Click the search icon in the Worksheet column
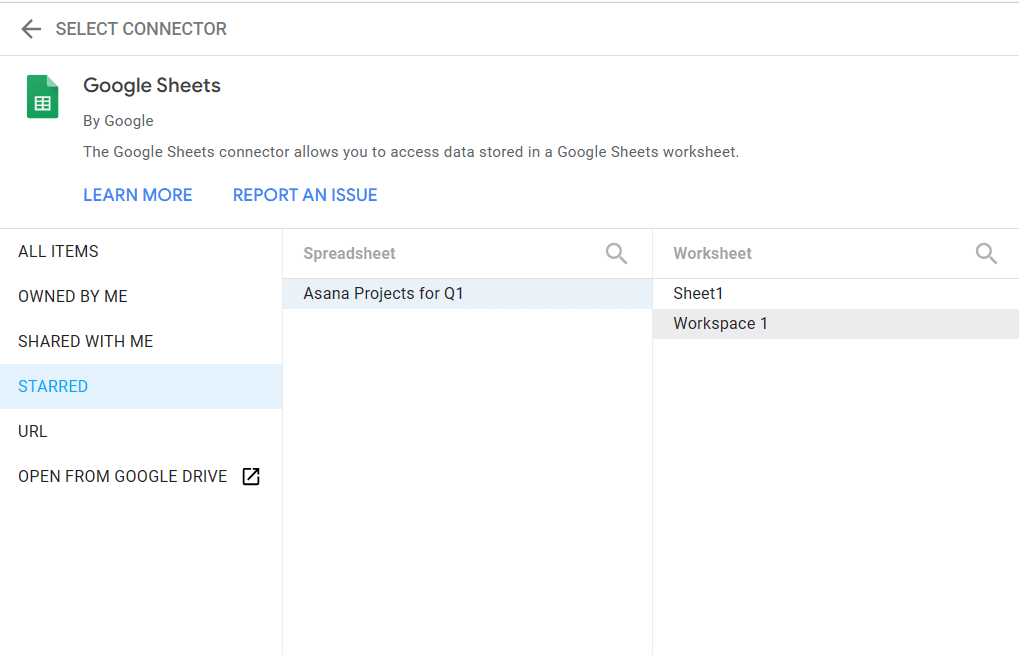The image size is (1019, 655). [x=986, y=253]
